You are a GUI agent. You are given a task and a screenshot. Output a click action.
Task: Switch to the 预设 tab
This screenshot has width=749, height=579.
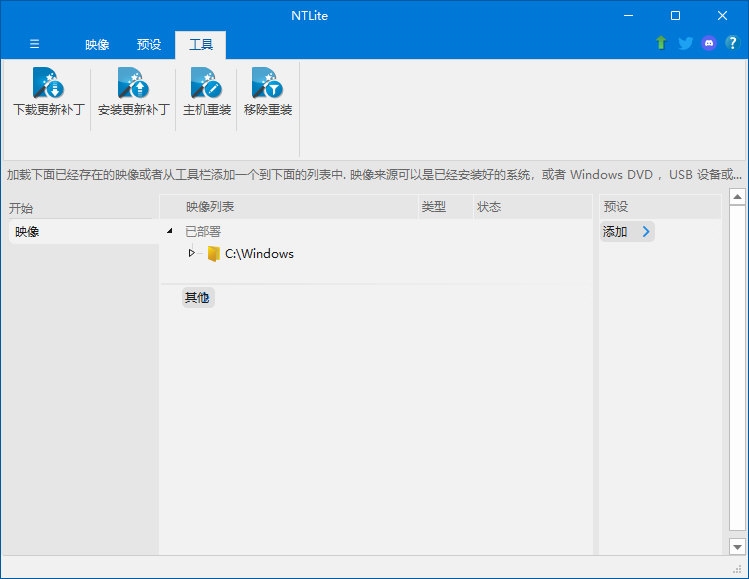click(149, 44)
